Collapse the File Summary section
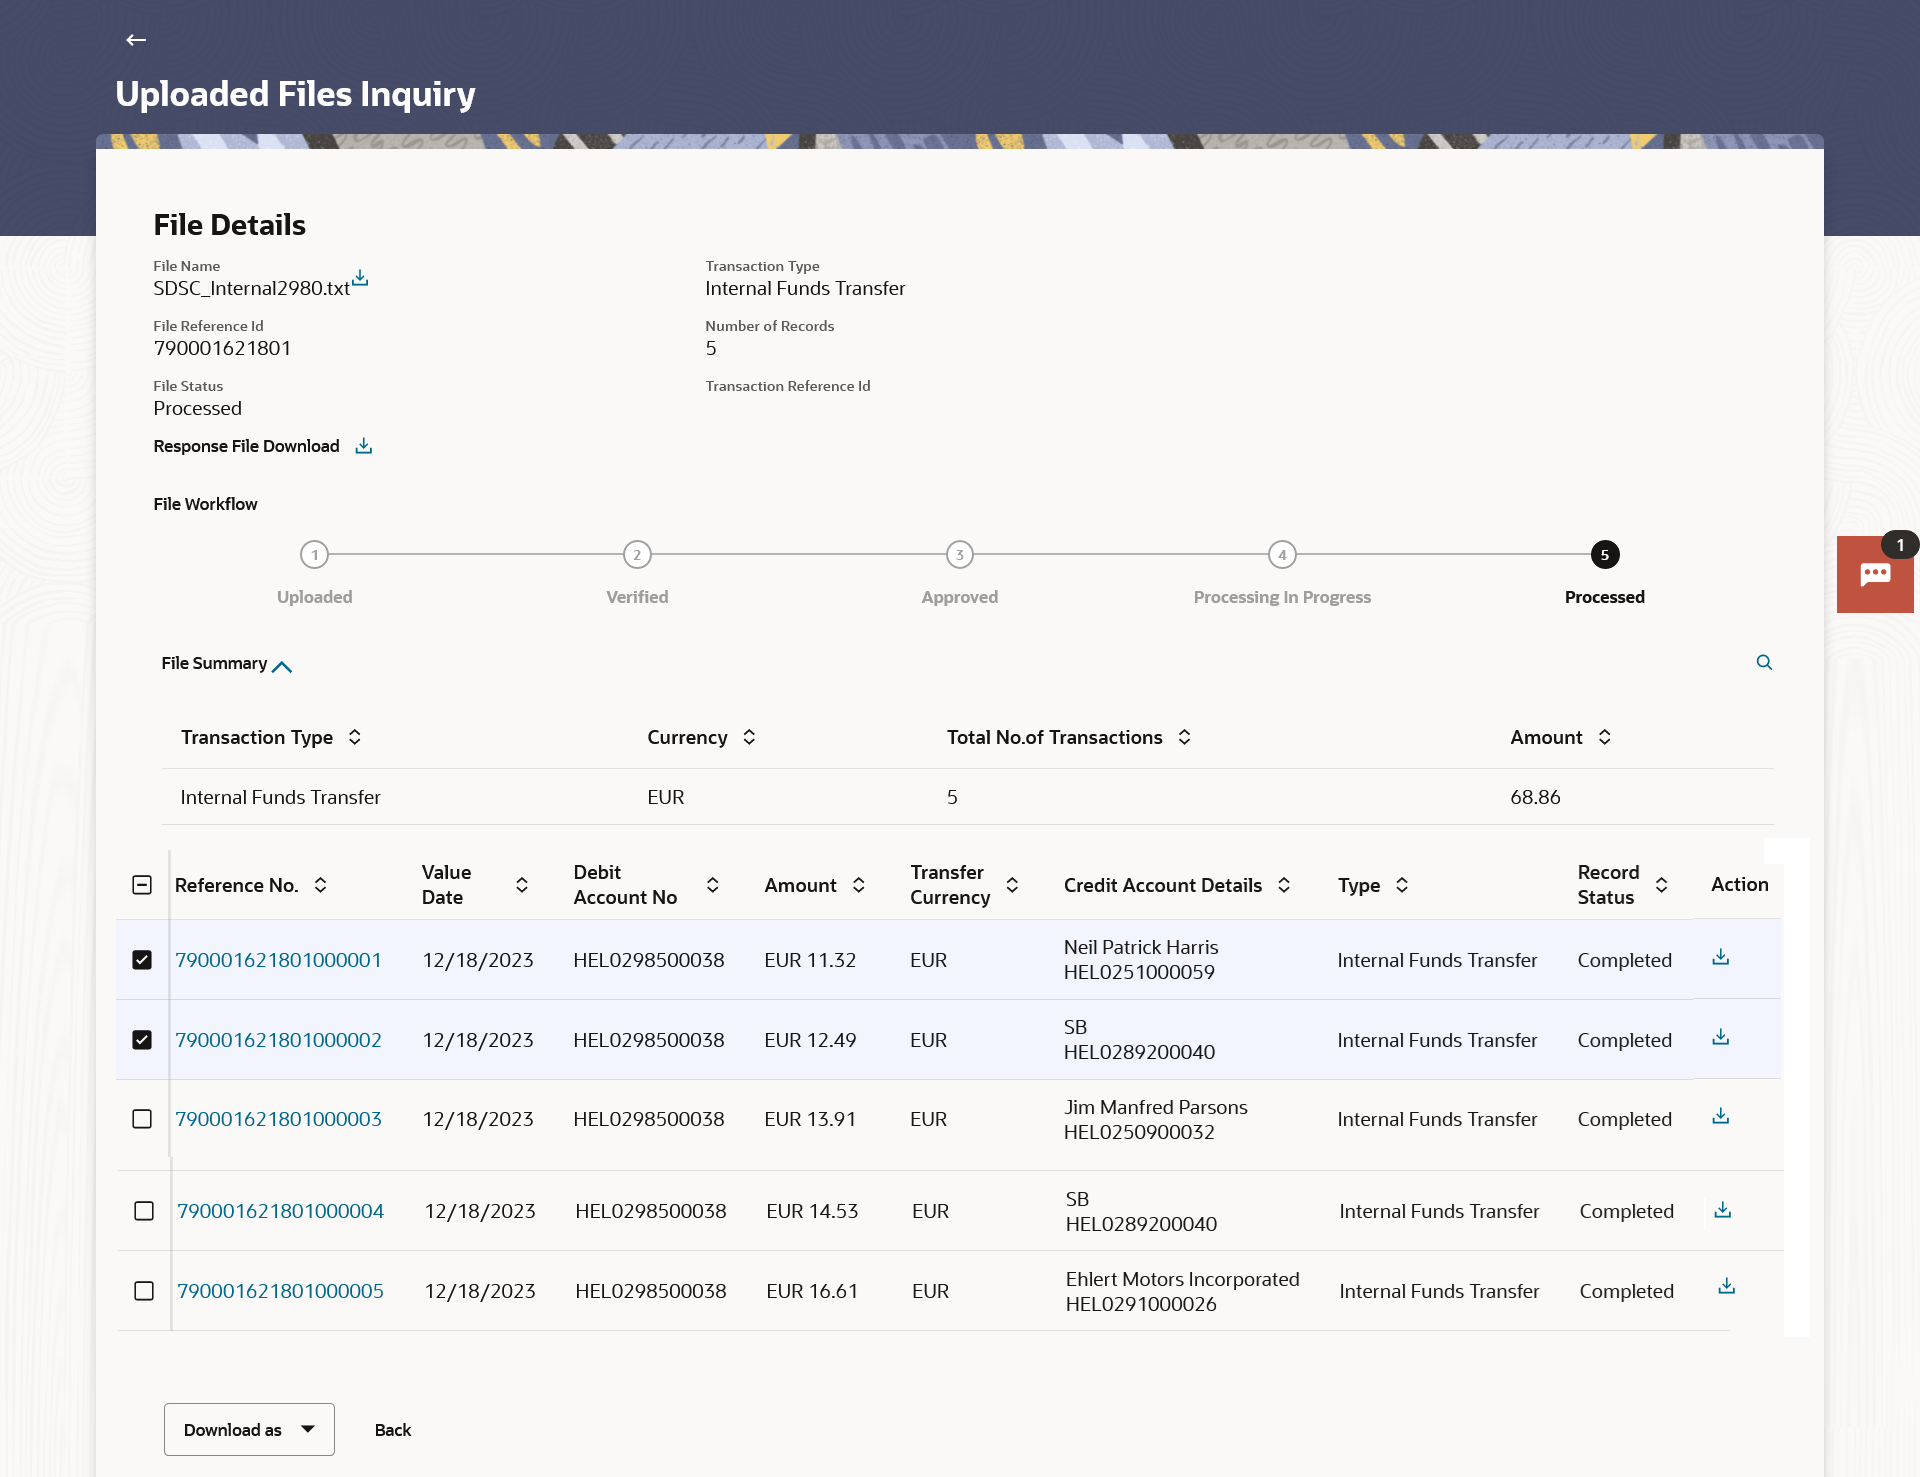This screenshot has width=1920, height=1477. pos(282,667)
